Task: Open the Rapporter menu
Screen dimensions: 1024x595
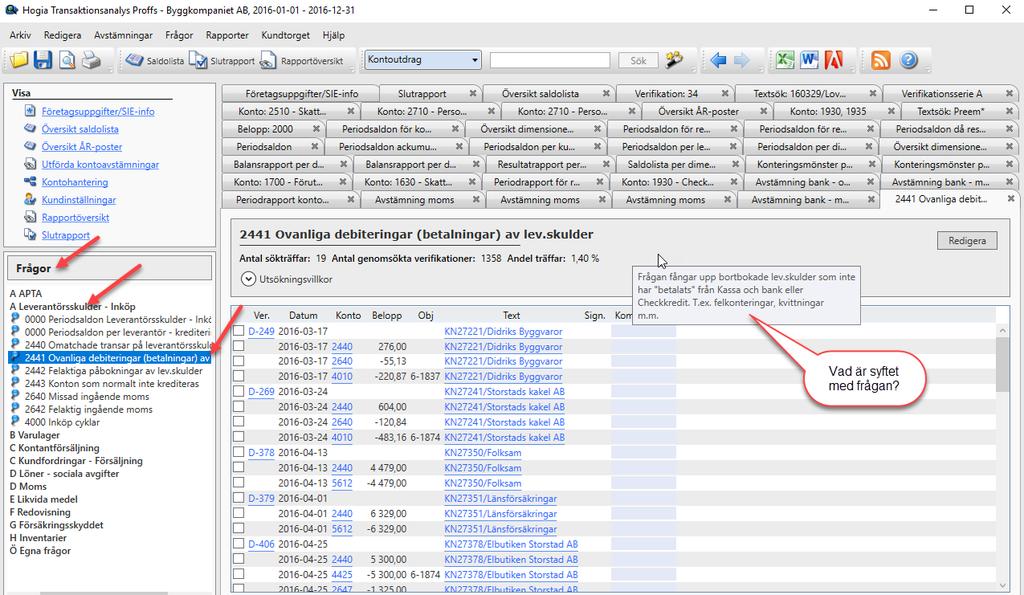Action: pos(227,35)
